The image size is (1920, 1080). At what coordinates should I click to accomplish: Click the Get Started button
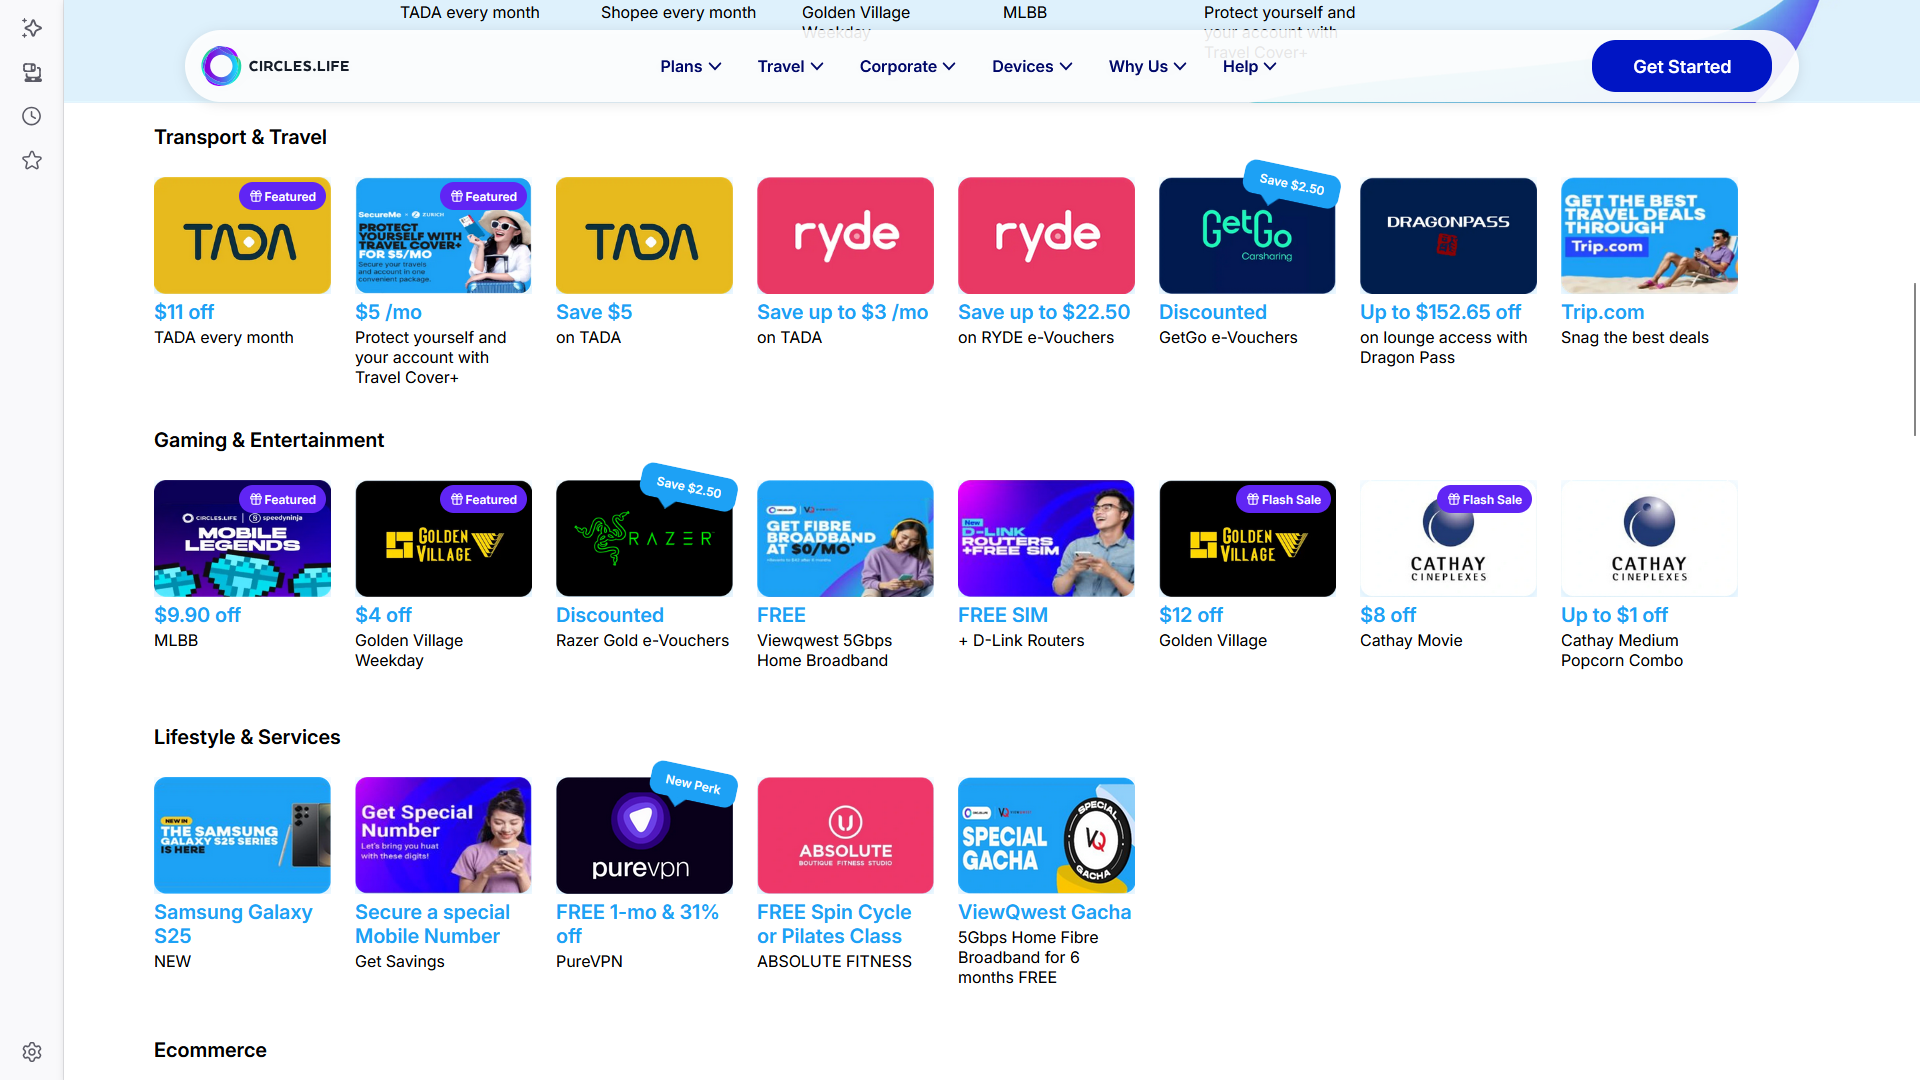tap(1682, 66)
